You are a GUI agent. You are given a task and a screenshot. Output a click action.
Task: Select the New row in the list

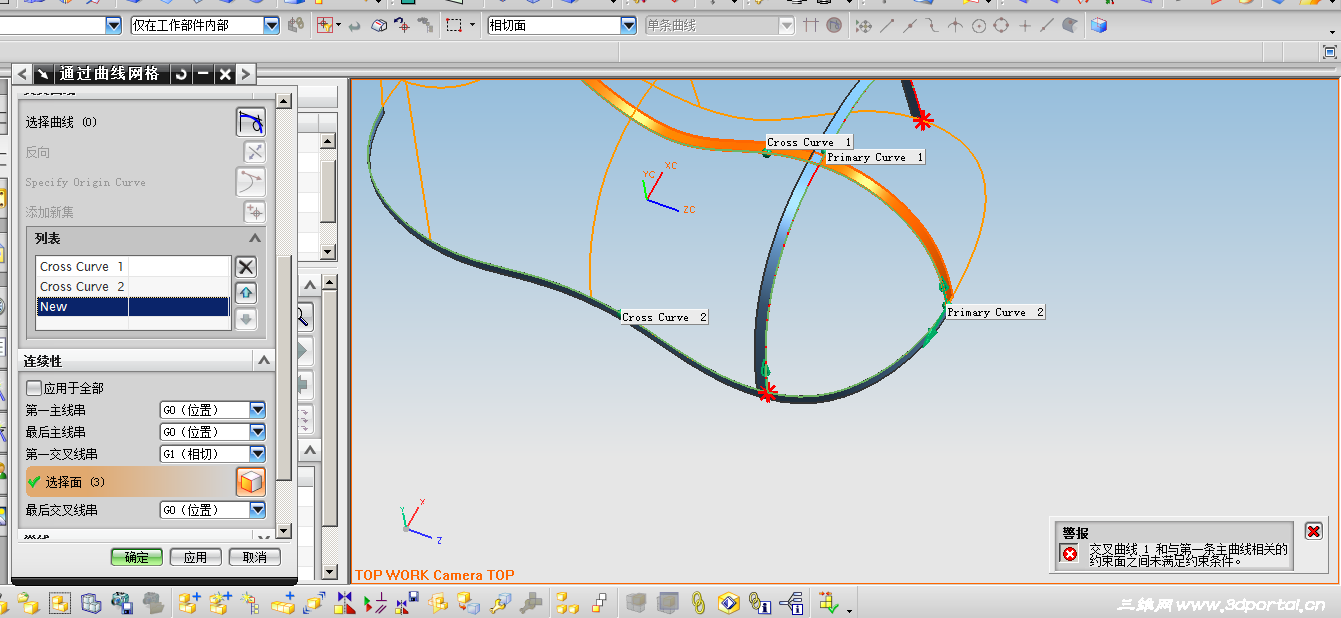[x=133, y=307]
